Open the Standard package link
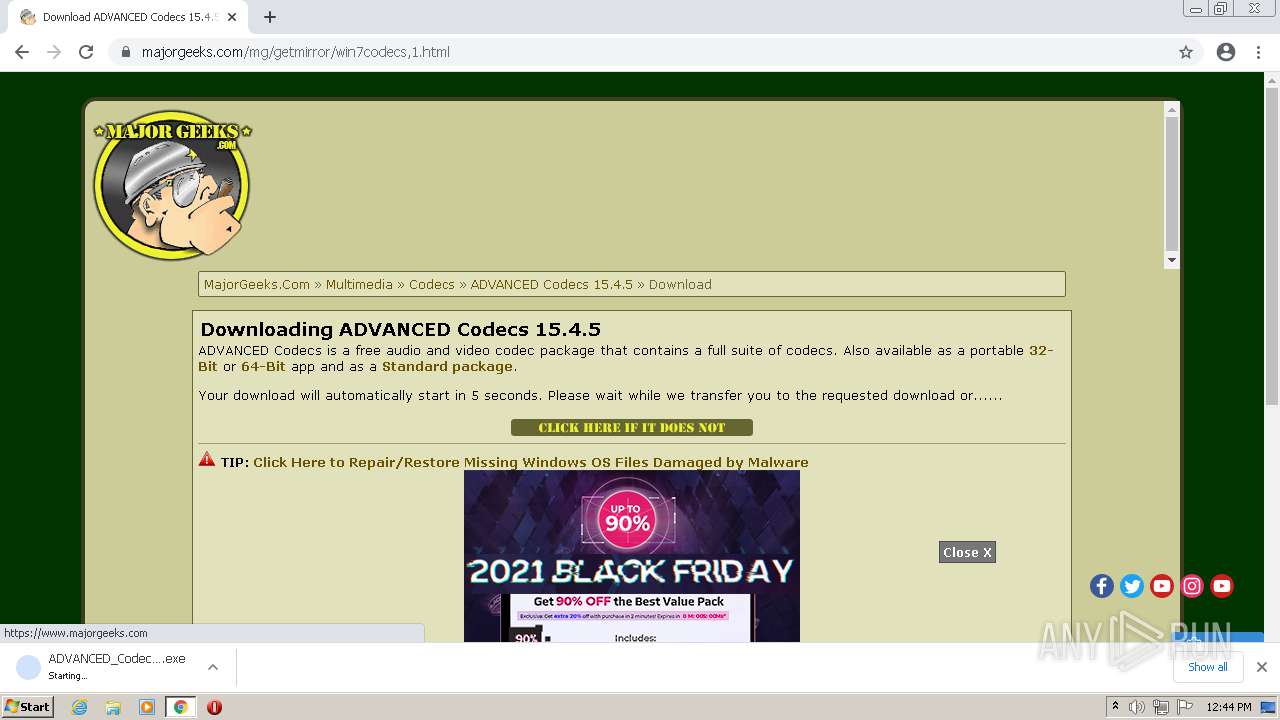 coord(447,367)
